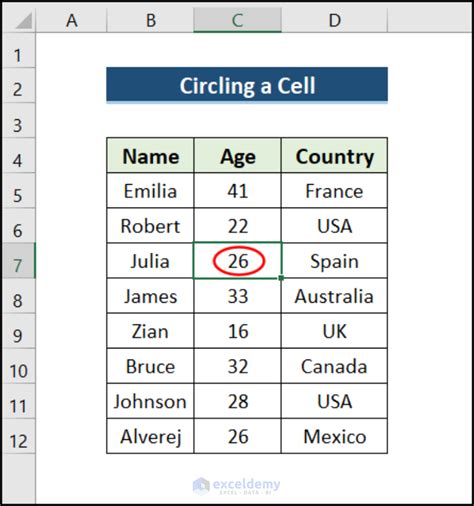Select the cell containing Johnson

tap(150, 401)
